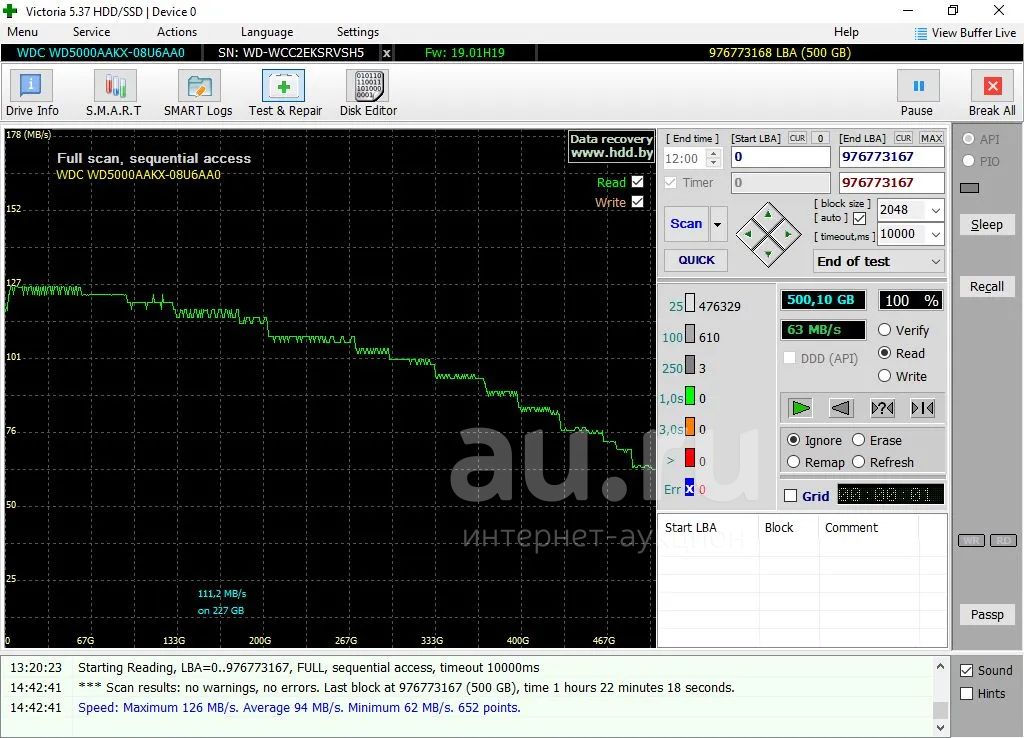Screen dimensions: 1024x738
Task: Click the QUICK scan button
Action: click(696, 260)
